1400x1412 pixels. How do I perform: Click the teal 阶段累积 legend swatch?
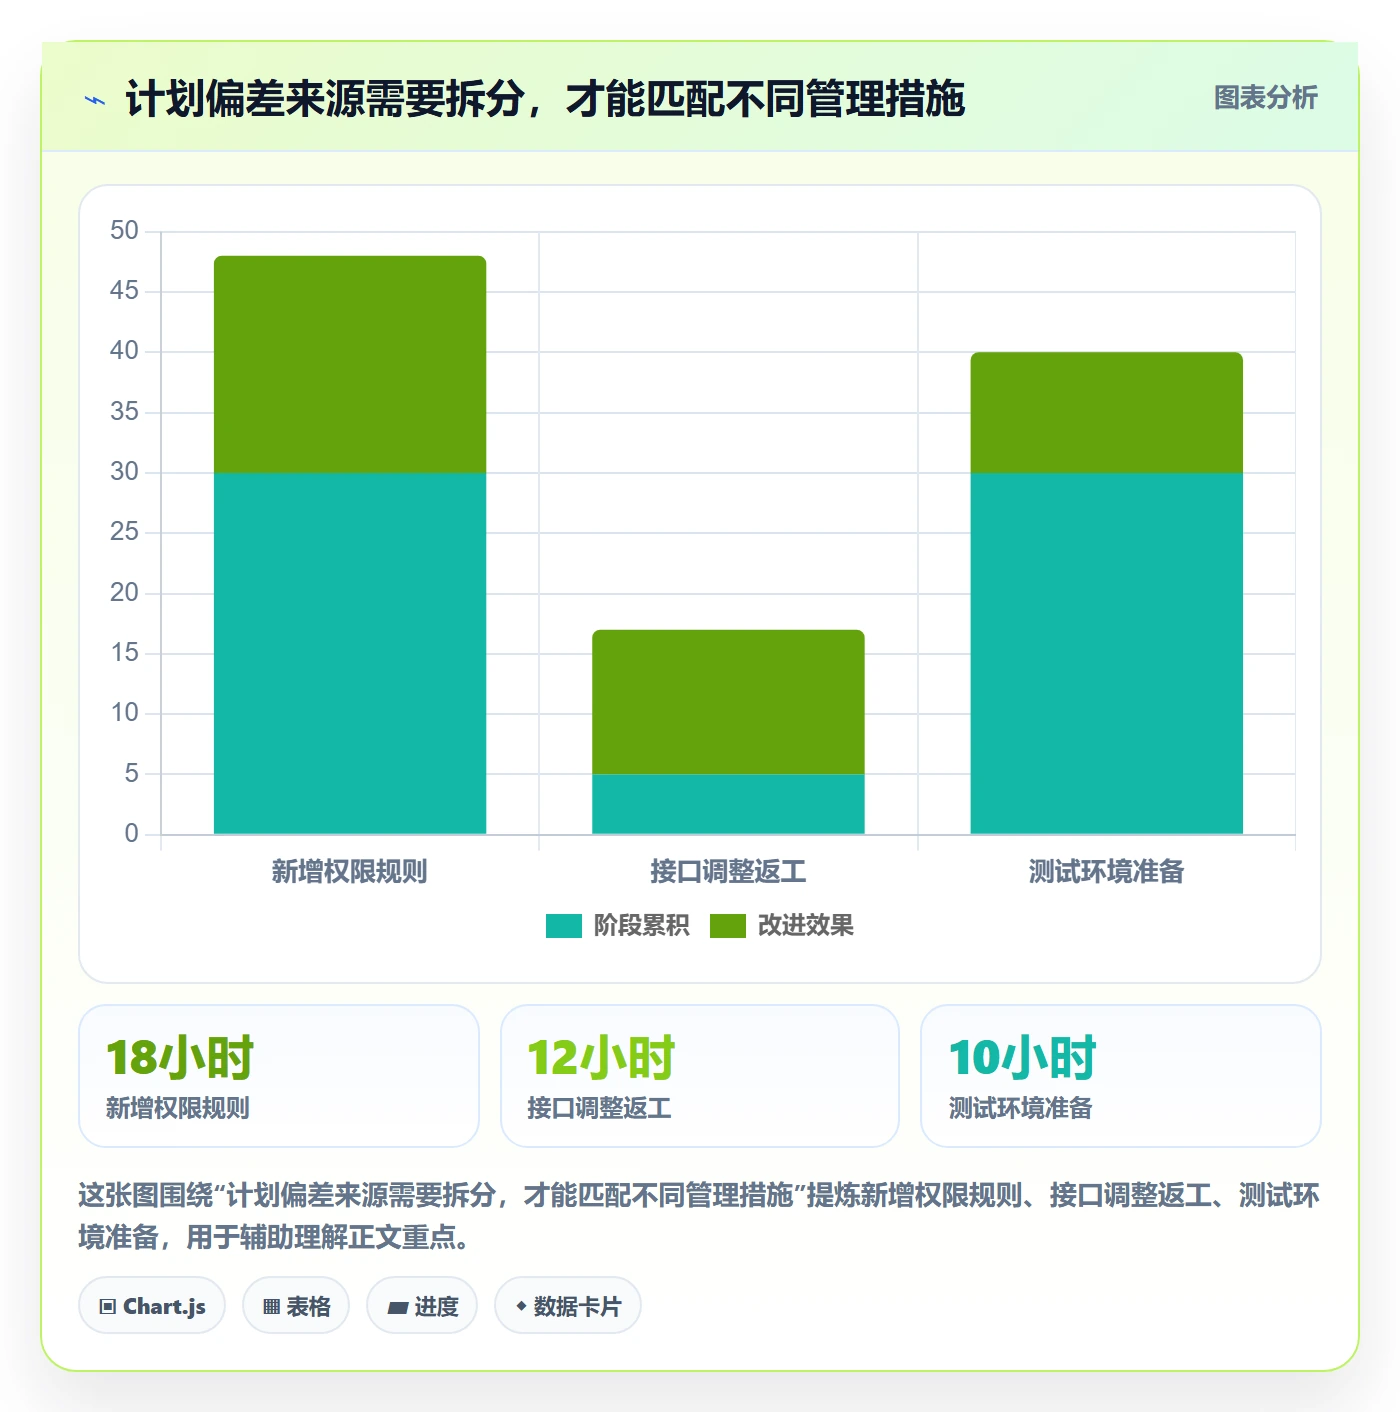coord(563,926)
